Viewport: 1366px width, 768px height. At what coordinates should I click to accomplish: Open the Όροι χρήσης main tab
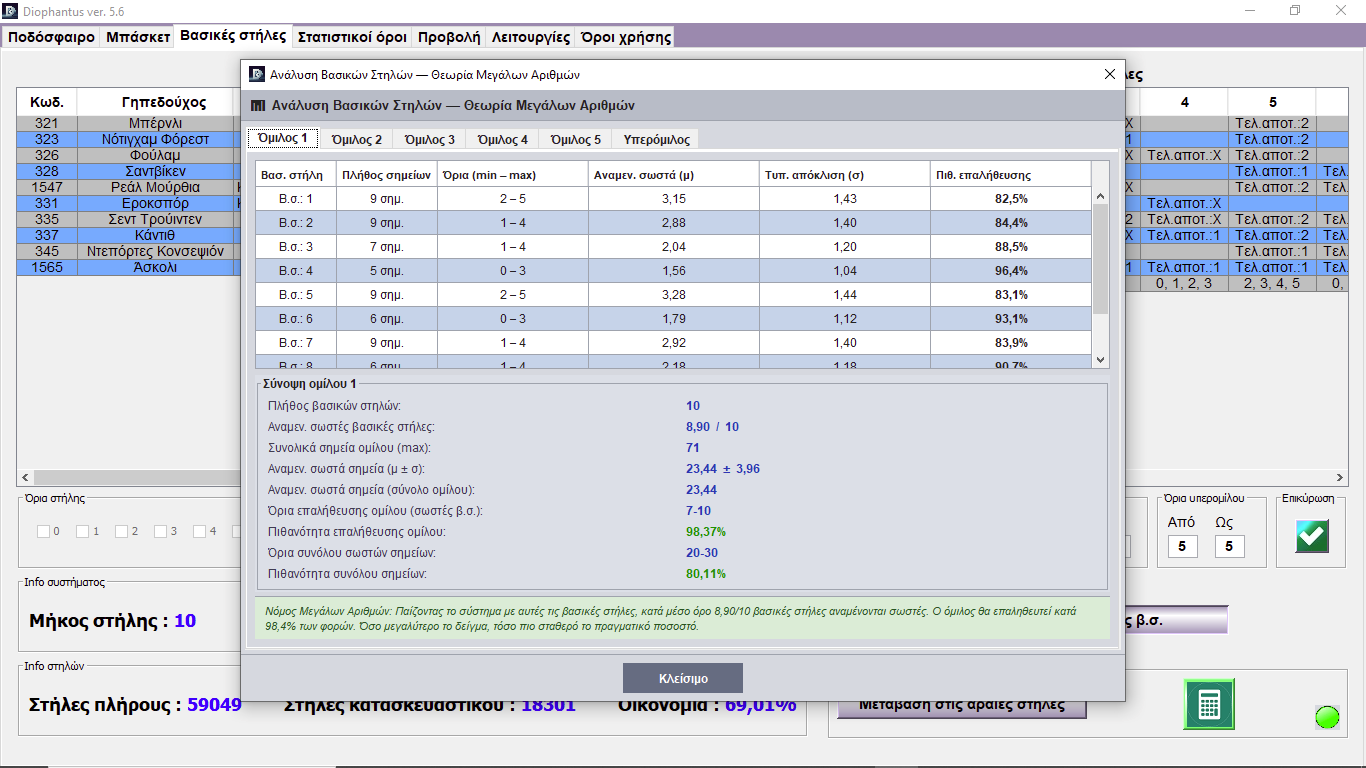[x=625, y=37]
